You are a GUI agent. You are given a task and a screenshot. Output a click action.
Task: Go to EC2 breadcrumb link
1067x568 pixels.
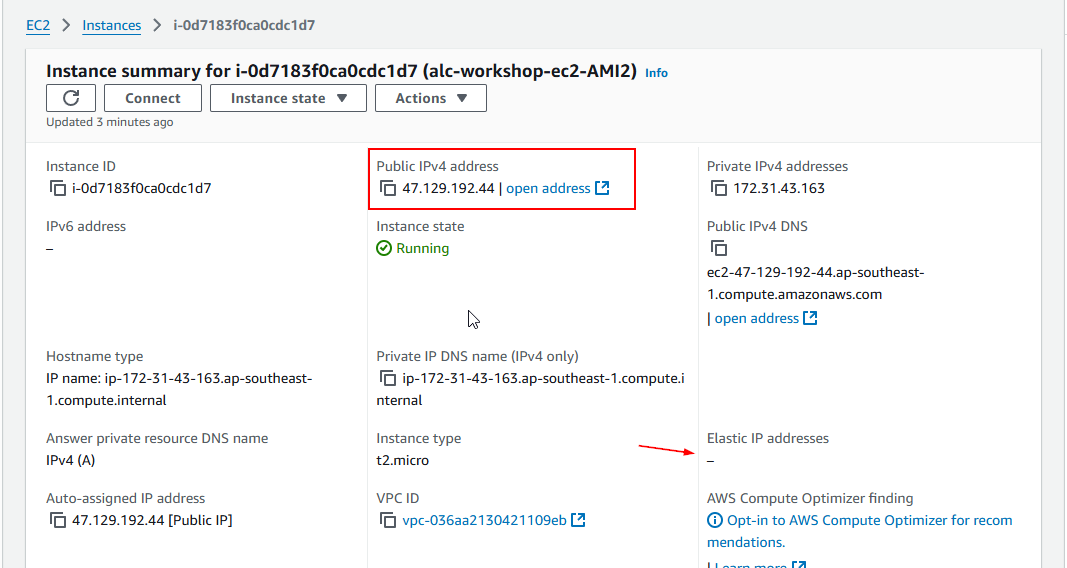(38, 25)
